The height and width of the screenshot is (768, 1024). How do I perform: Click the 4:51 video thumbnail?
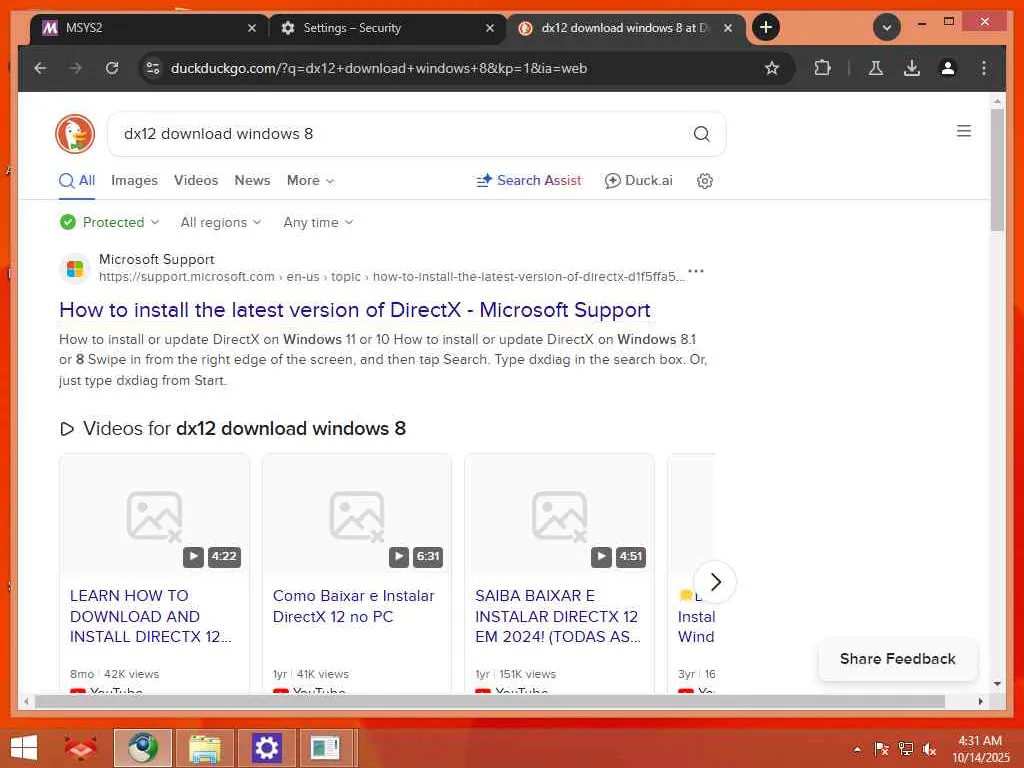[x=559, y=515]
